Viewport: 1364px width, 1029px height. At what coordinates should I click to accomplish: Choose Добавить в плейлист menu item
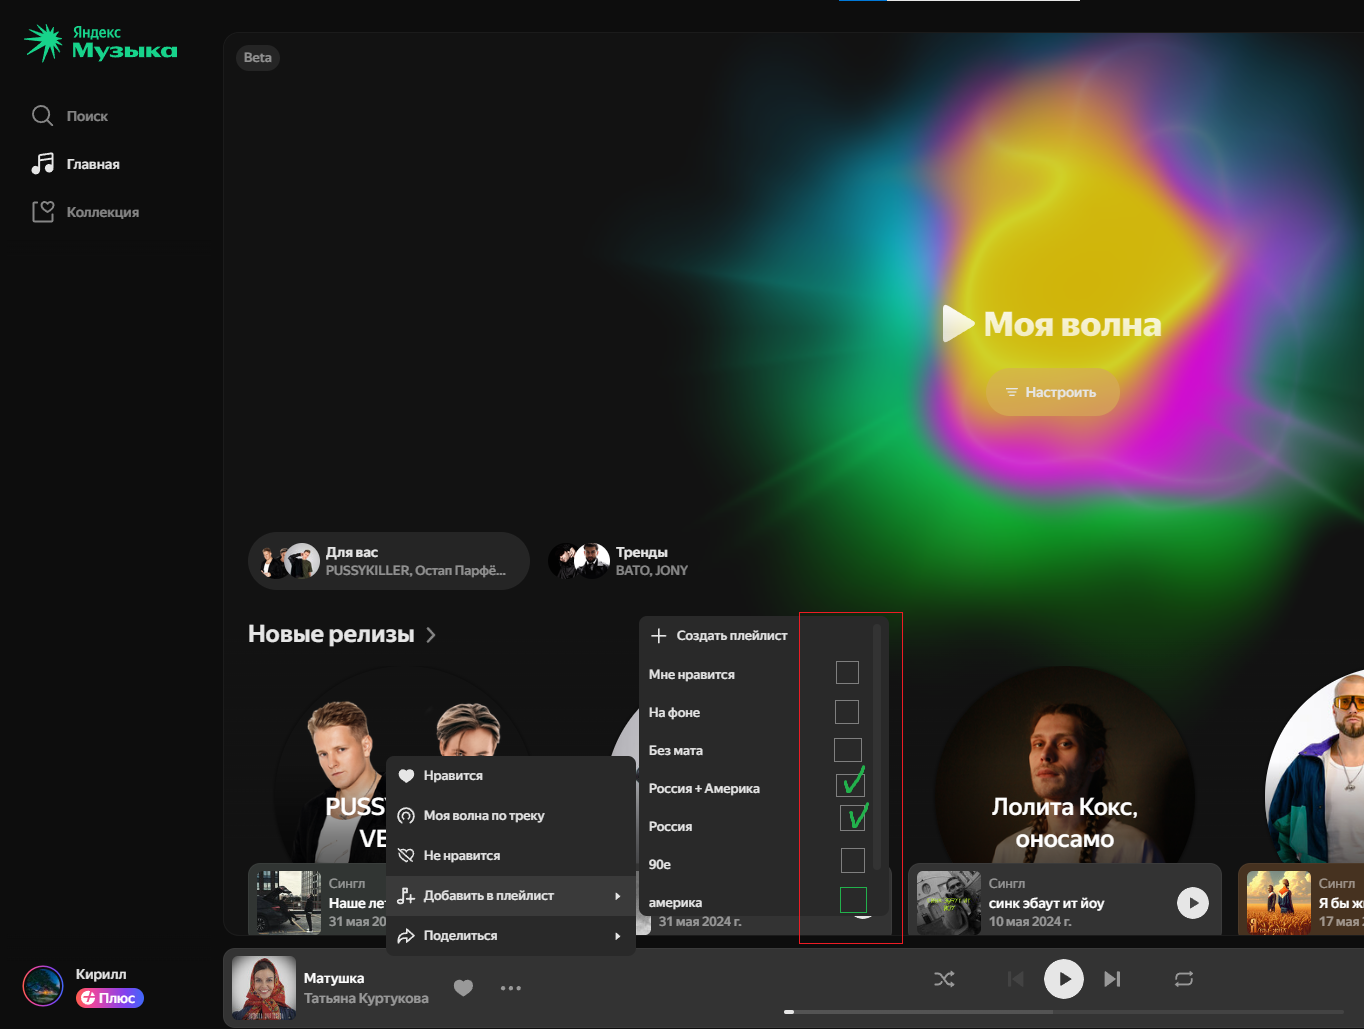pos(511,896)
